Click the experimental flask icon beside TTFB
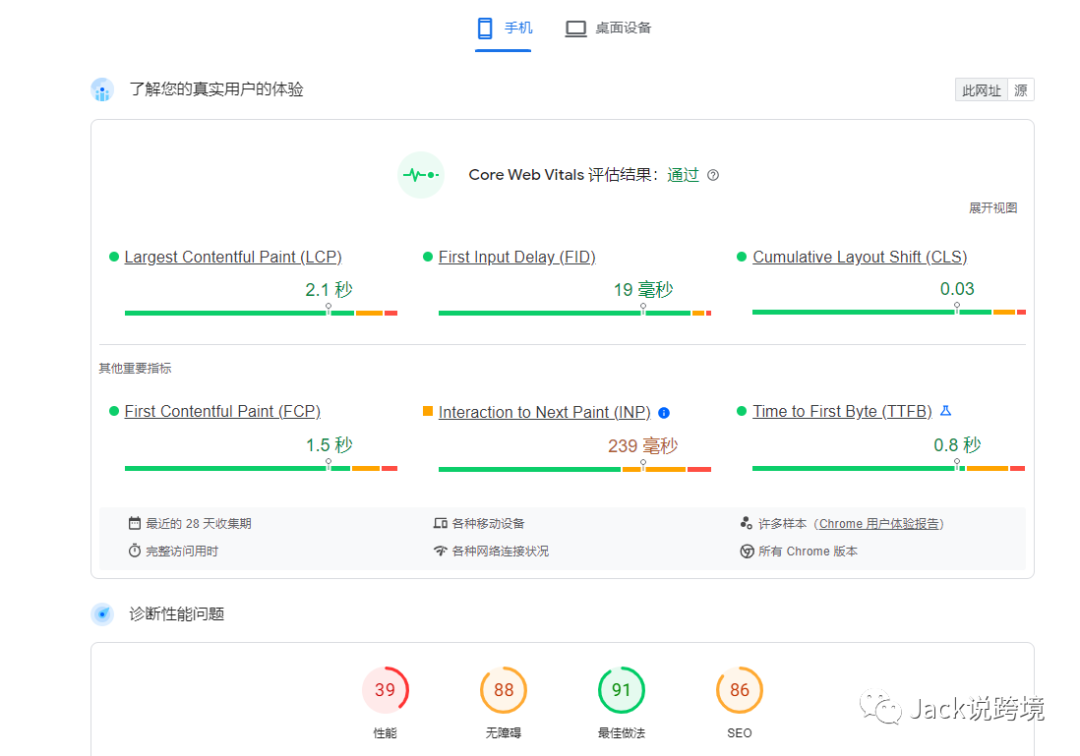1080x756 pixels. tap(946, 410)
